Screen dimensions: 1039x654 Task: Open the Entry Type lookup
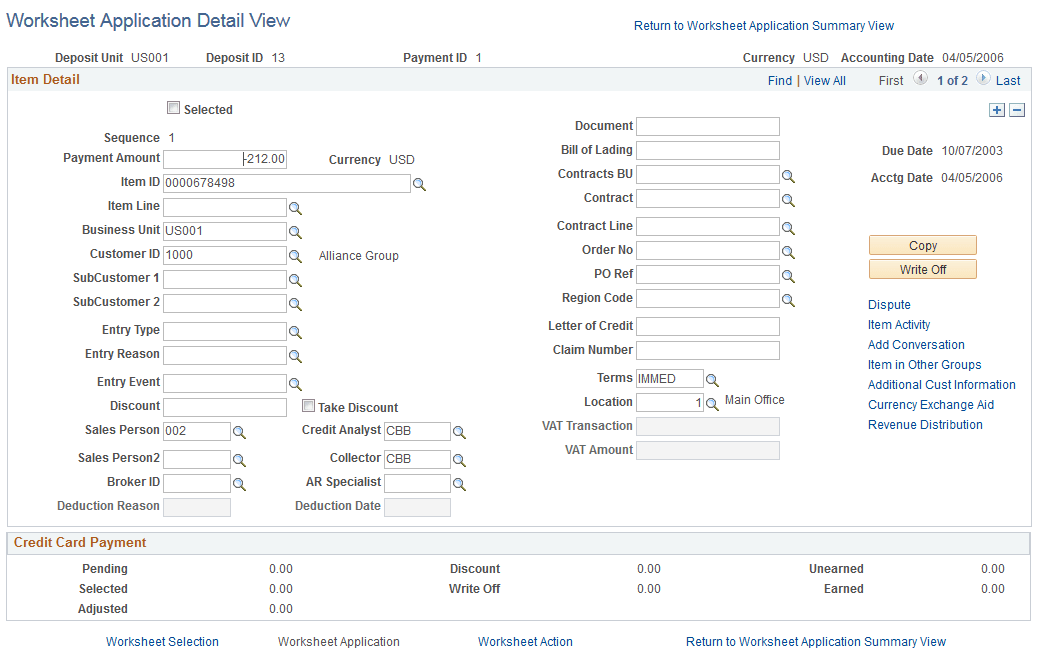295,331
